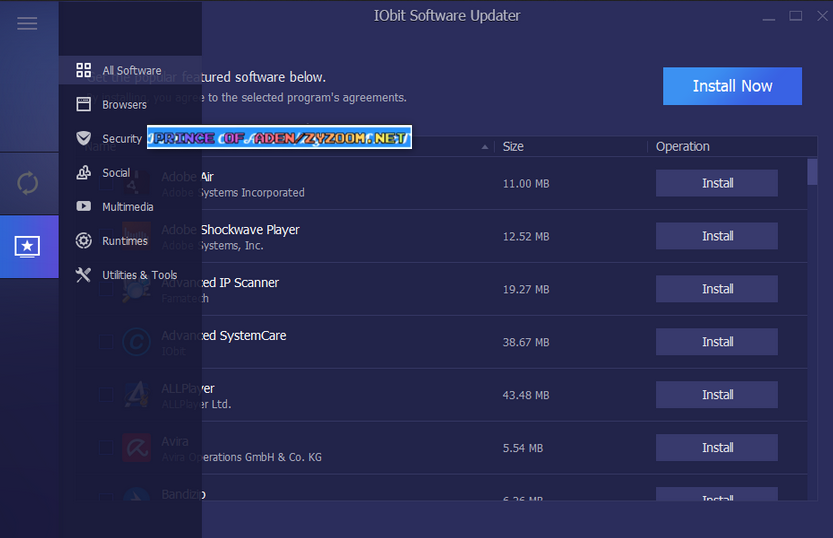Click the Size column header
The image size is (833, 538).
513,147
